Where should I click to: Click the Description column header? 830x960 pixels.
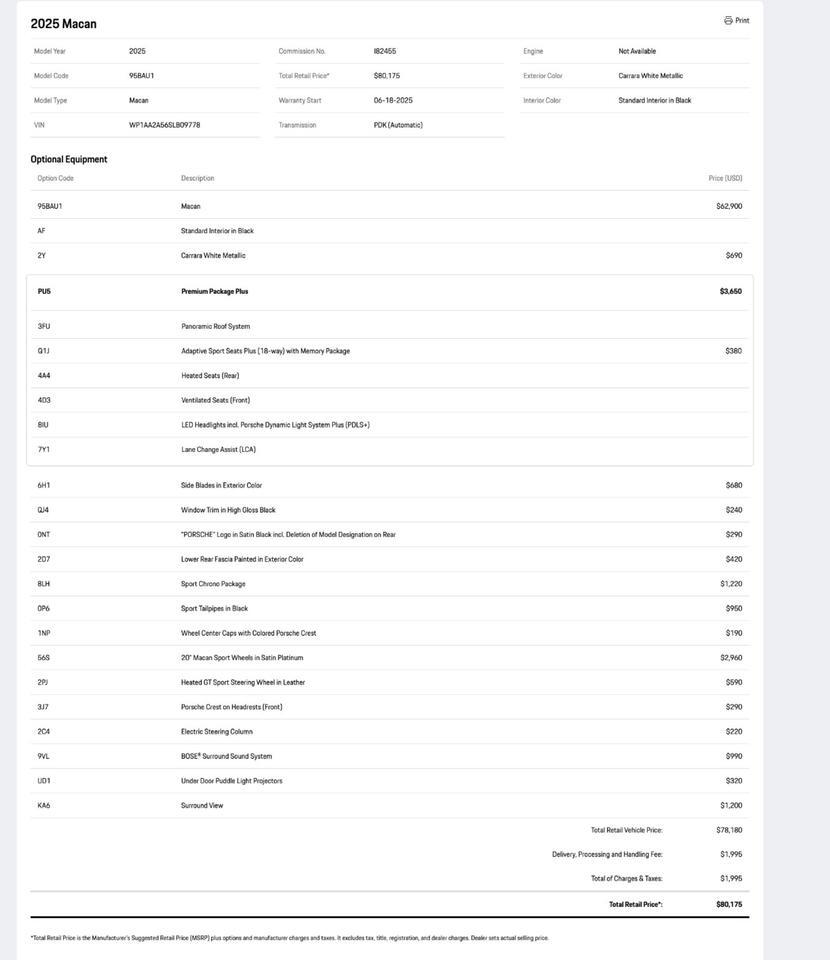click(x=197, y=178)
